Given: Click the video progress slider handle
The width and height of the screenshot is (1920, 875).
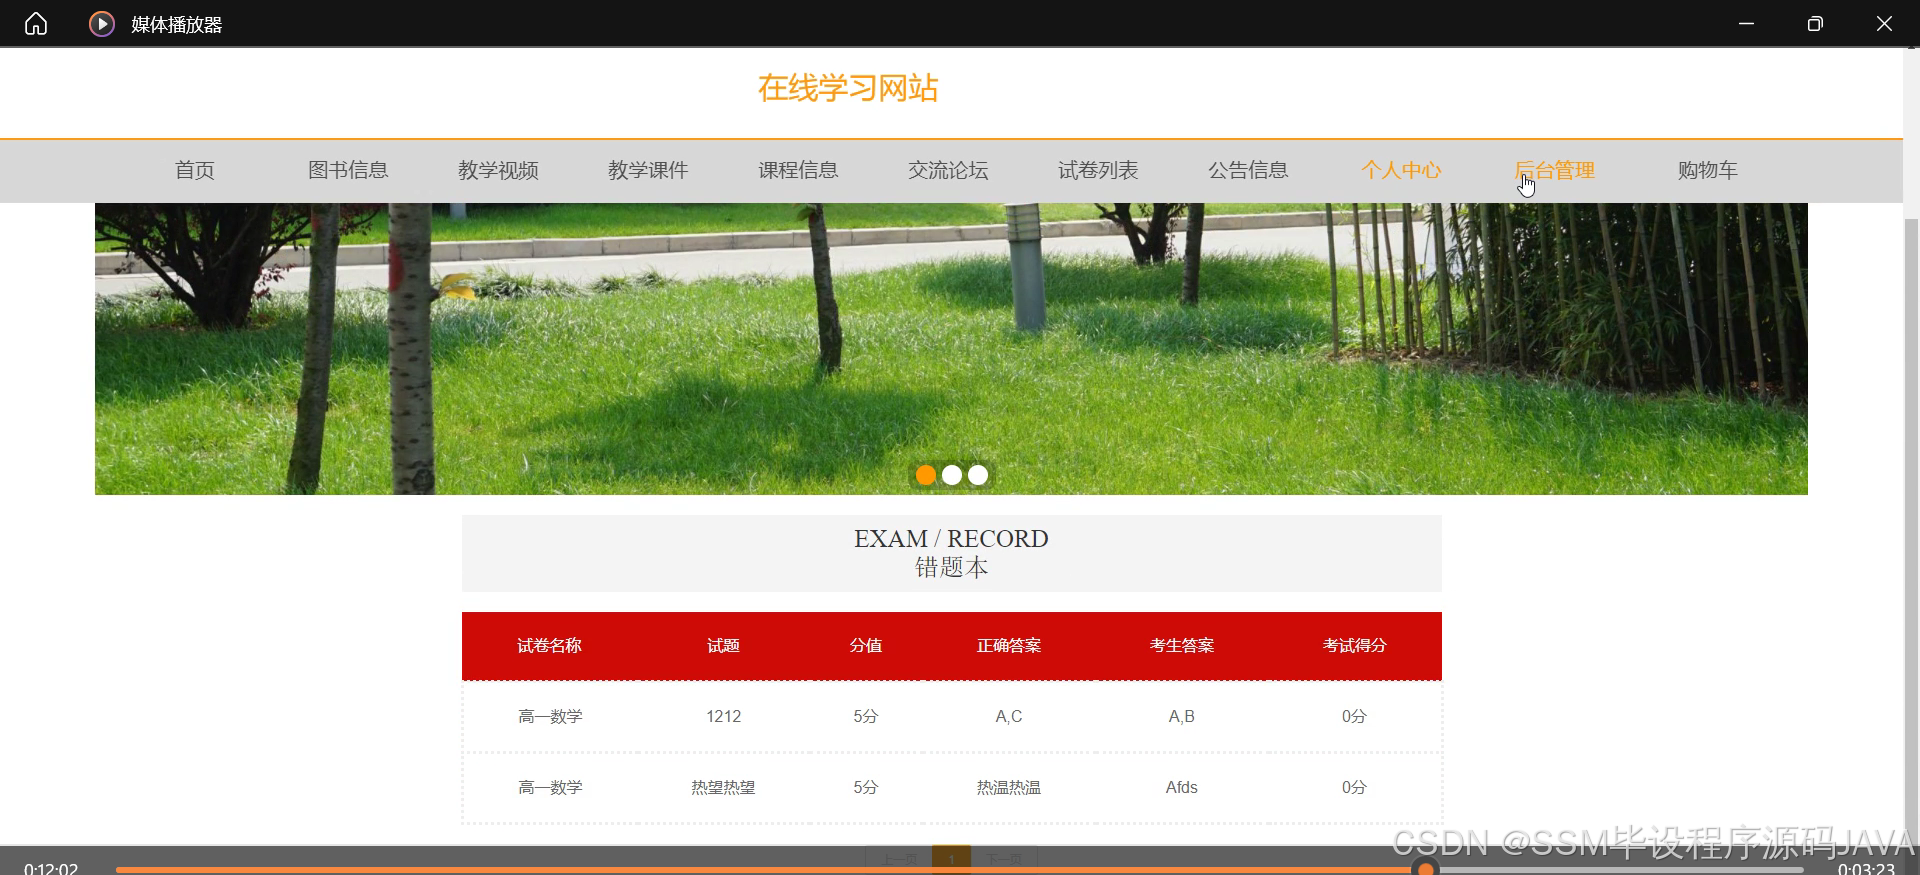Looking at the screenshot, I should coord(1426,869).
